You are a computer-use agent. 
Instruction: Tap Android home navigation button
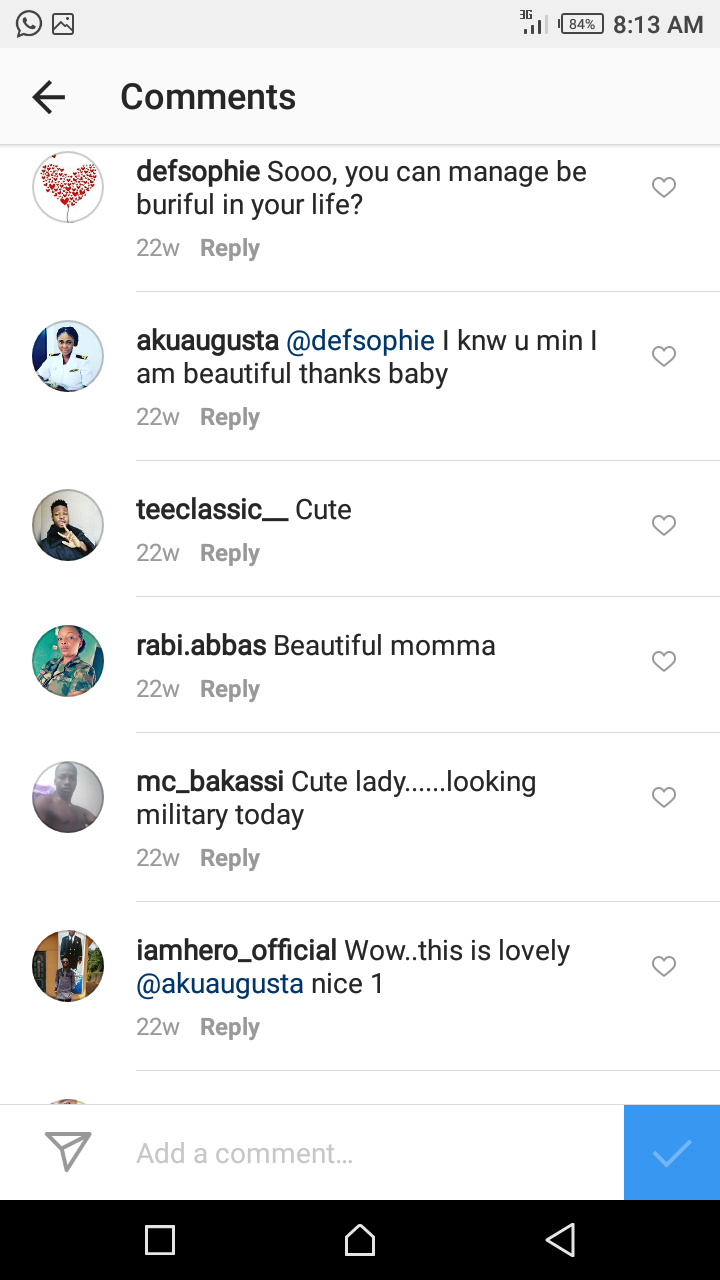coord(360,1240)
